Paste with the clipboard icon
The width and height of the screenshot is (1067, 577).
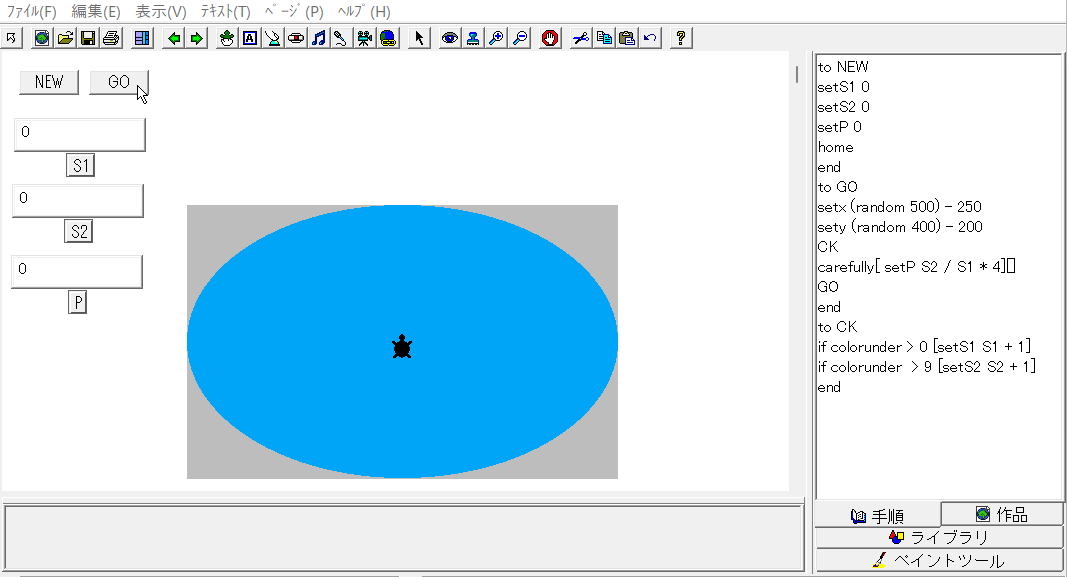(x=627, y=38)
